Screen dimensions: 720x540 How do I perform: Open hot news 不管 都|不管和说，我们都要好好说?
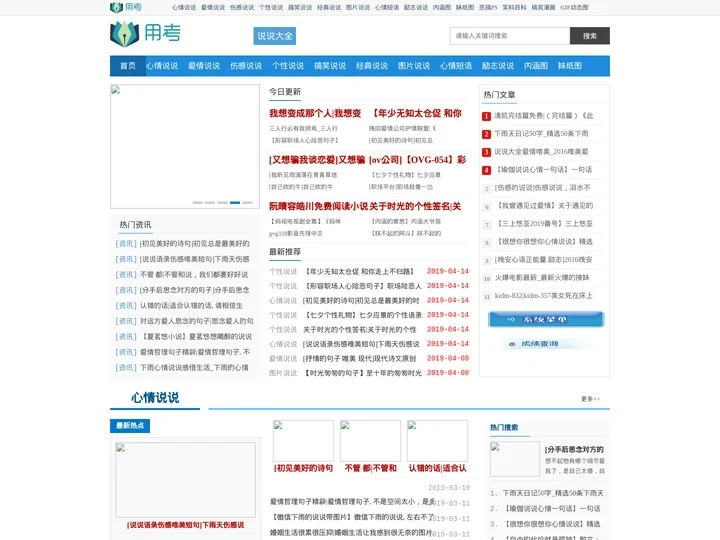[194, 275]
